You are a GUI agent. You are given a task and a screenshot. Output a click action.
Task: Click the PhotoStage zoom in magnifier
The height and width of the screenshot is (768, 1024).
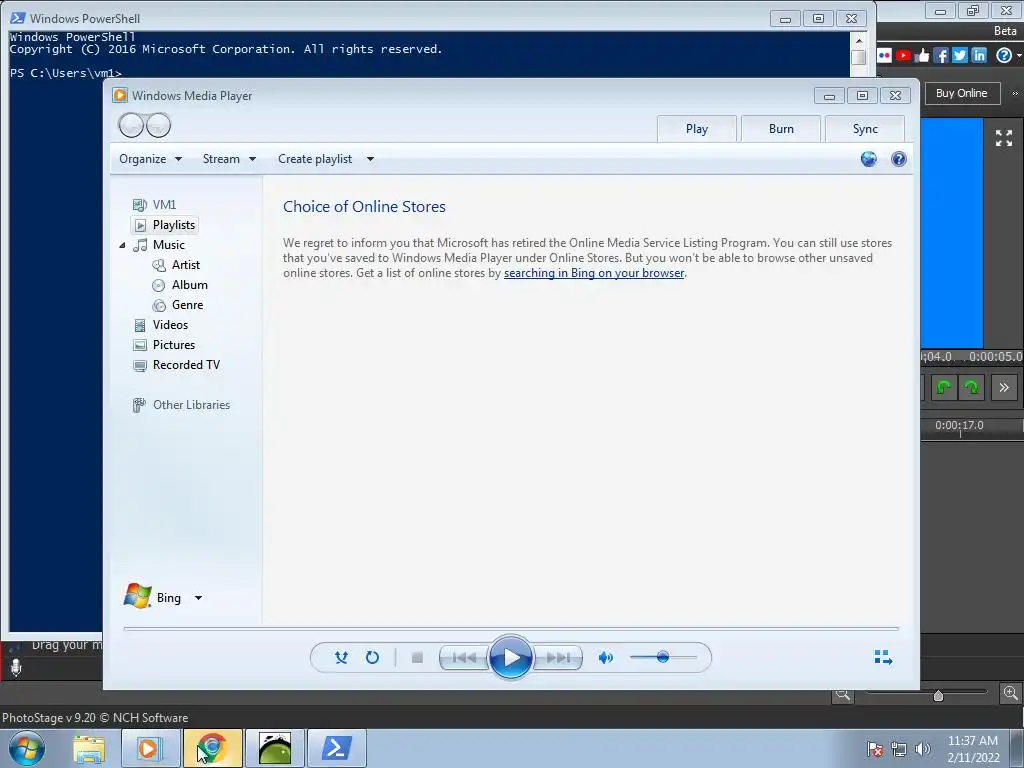(1010, 693)
